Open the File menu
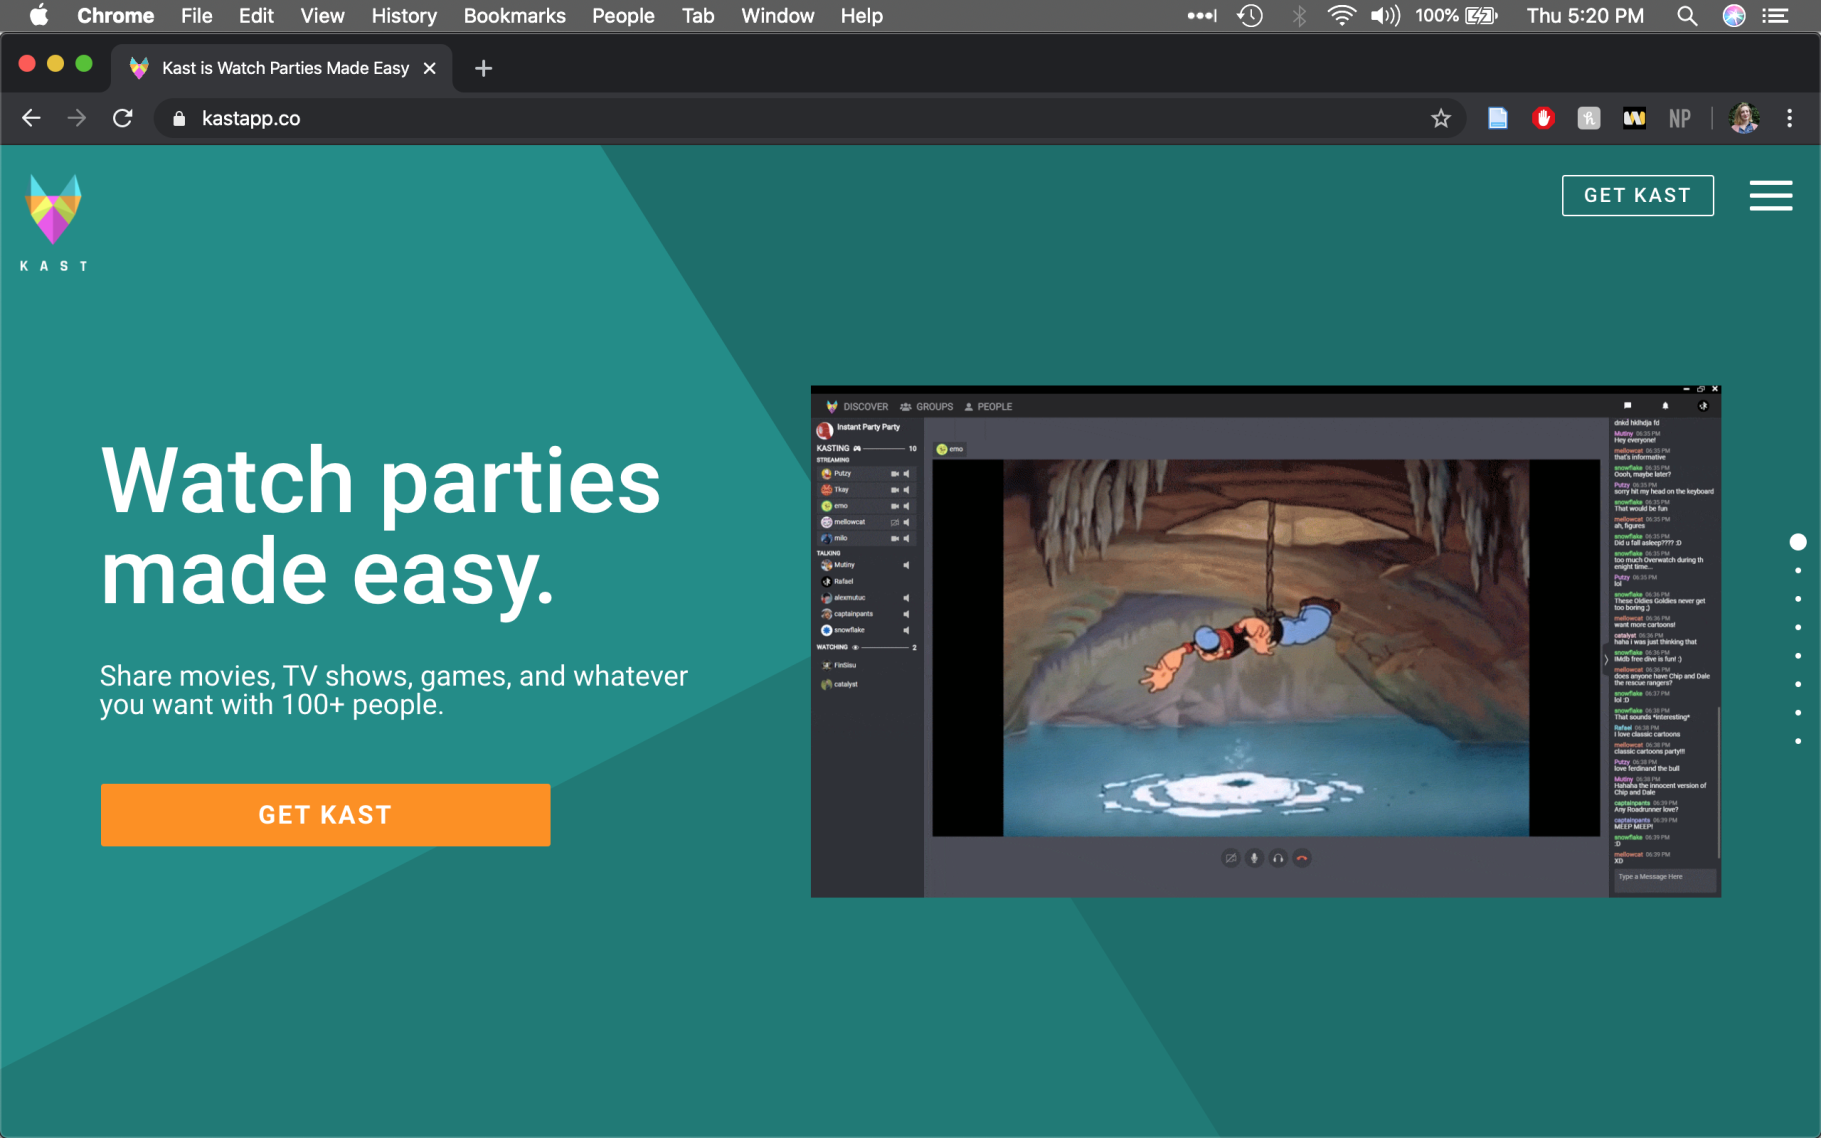The width and height of the screenshot is (1821, 1138). (x=196, y=15)
